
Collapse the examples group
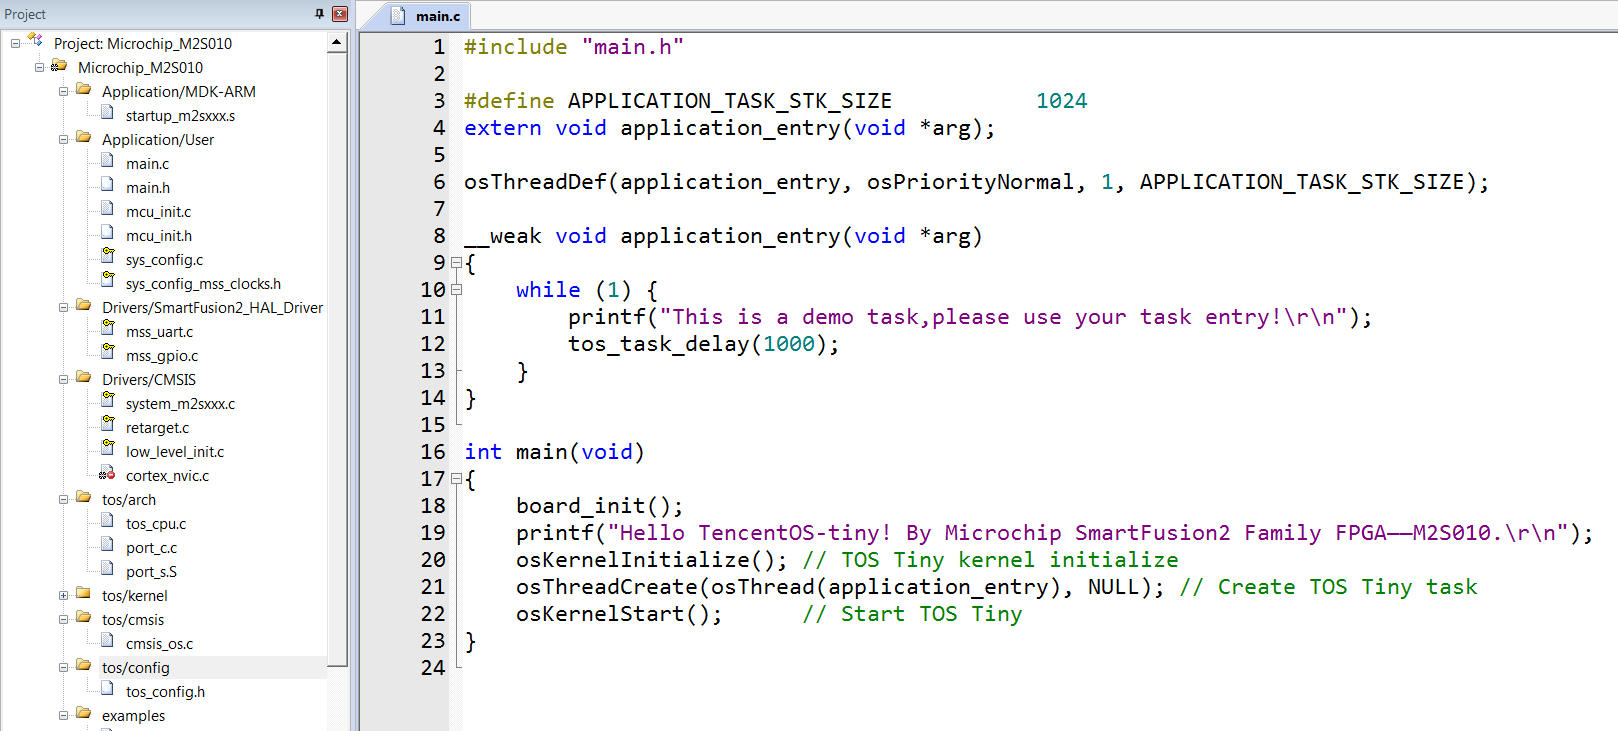pos(64,716)
